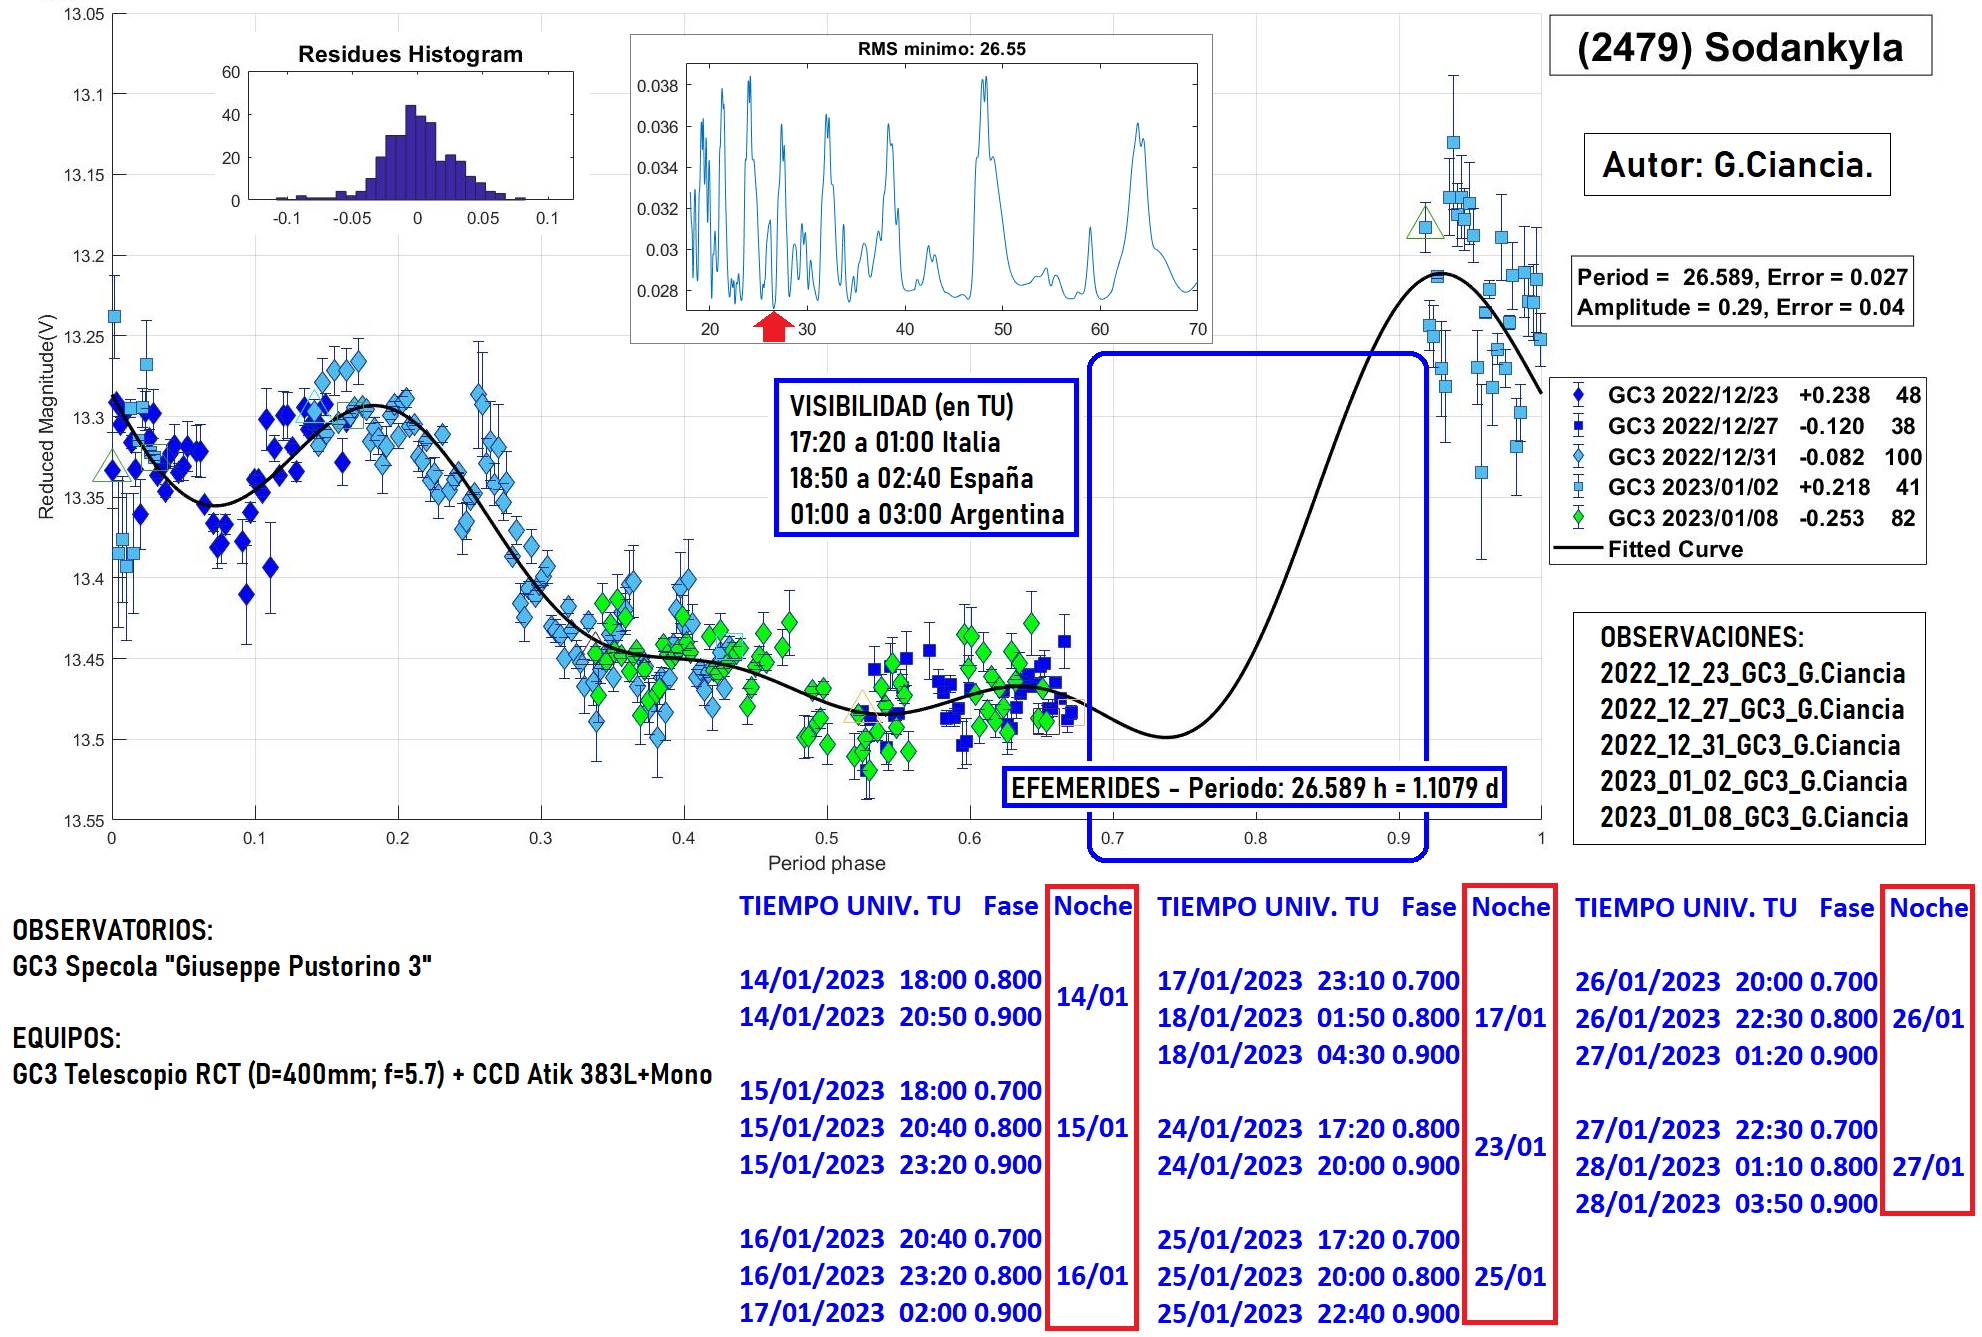
Task: Click the third 'Noche' column header
Action: click(1928, 908)
